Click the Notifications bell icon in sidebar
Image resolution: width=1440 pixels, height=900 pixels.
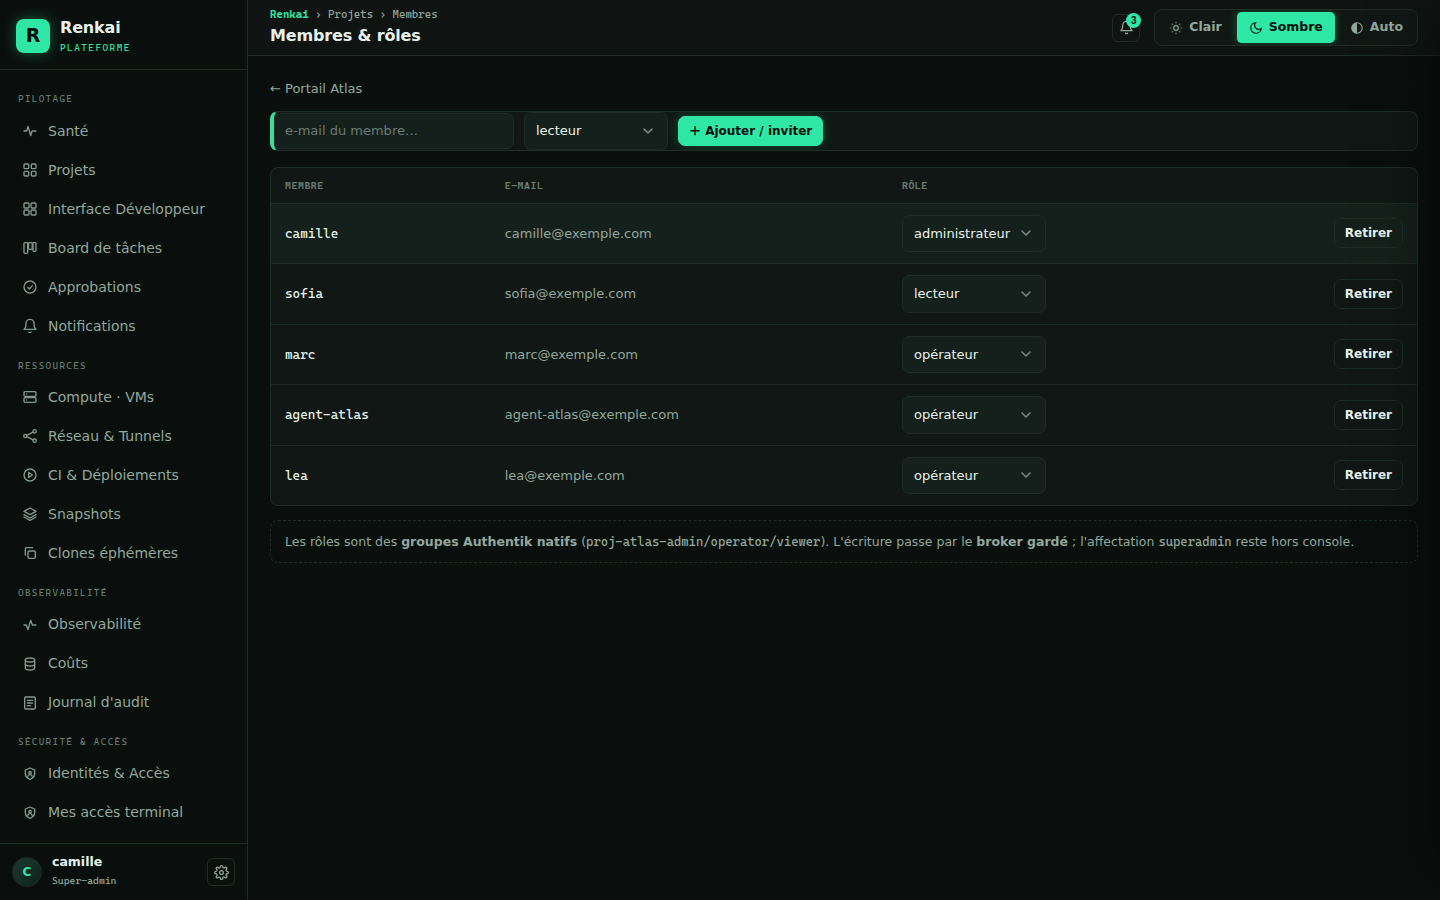(x=30, y=326)
